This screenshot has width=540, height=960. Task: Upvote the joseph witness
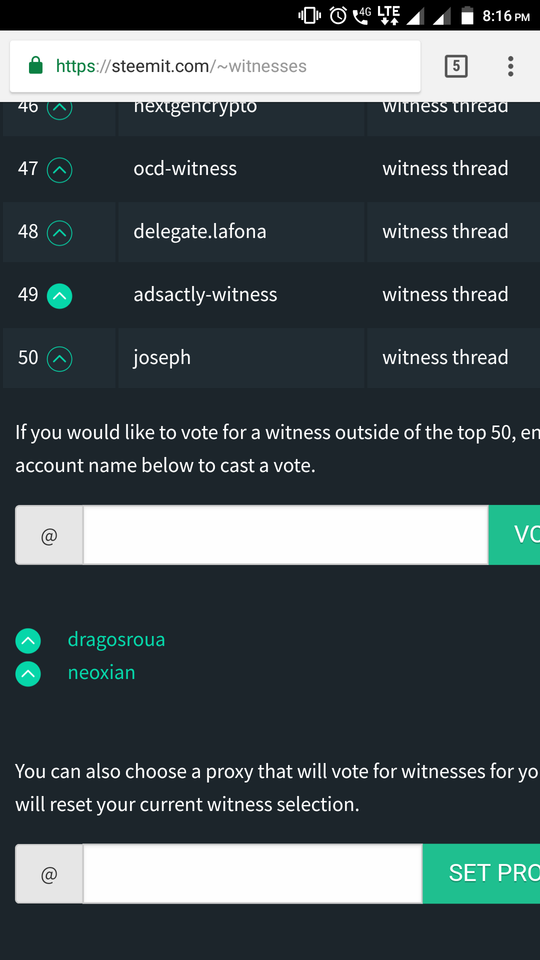point(59,359)
